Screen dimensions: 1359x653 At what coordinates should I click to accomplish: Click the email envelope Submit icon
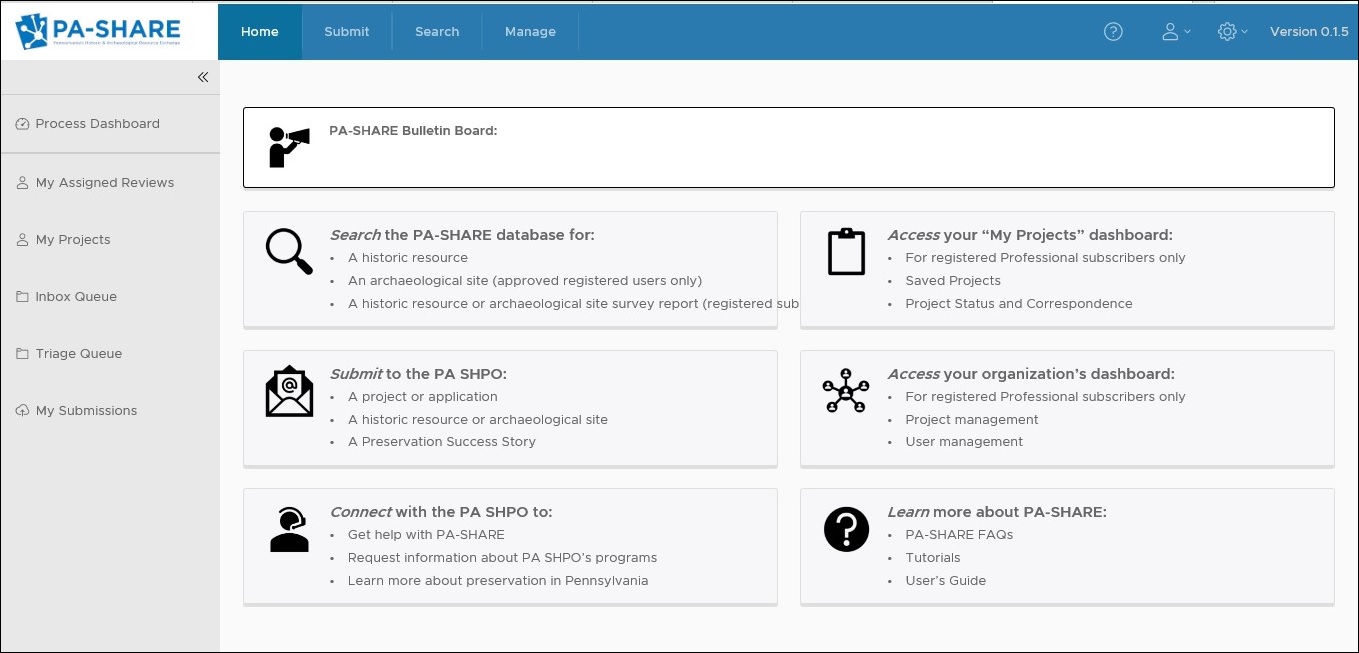(289, 391)
